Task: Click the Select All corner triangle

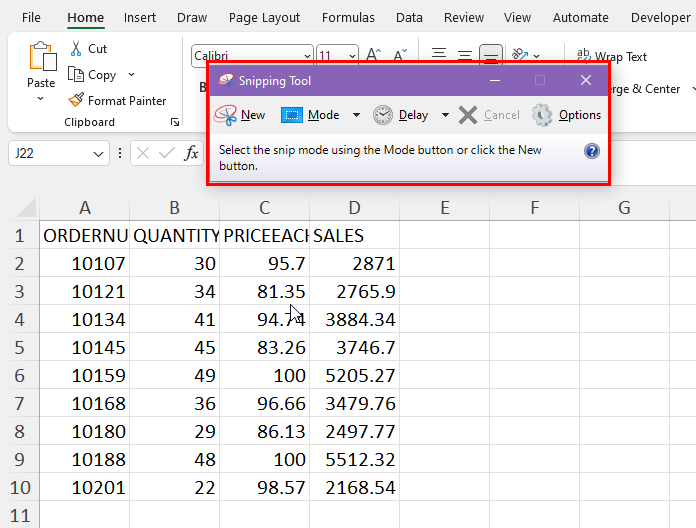Action: [x=26, y=207]
